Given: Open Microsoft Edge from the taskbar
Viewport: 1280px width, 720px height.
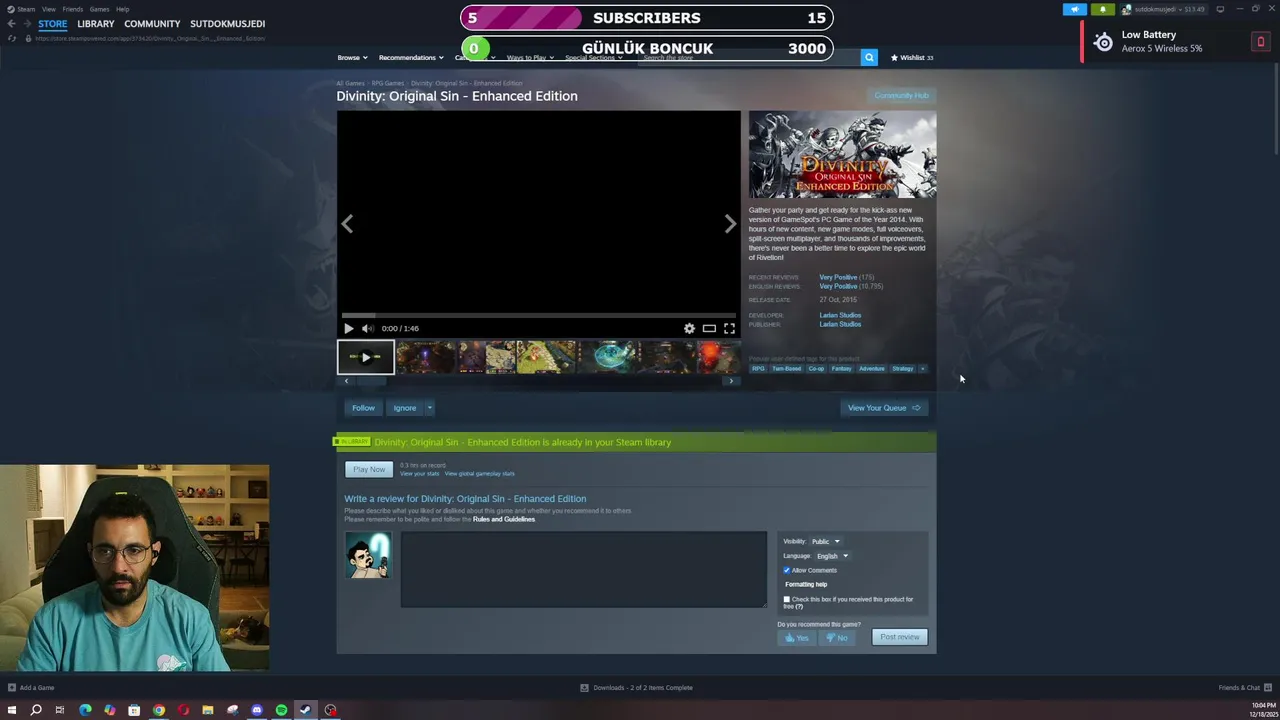Looking at the screenshot, I should (85, 710).
